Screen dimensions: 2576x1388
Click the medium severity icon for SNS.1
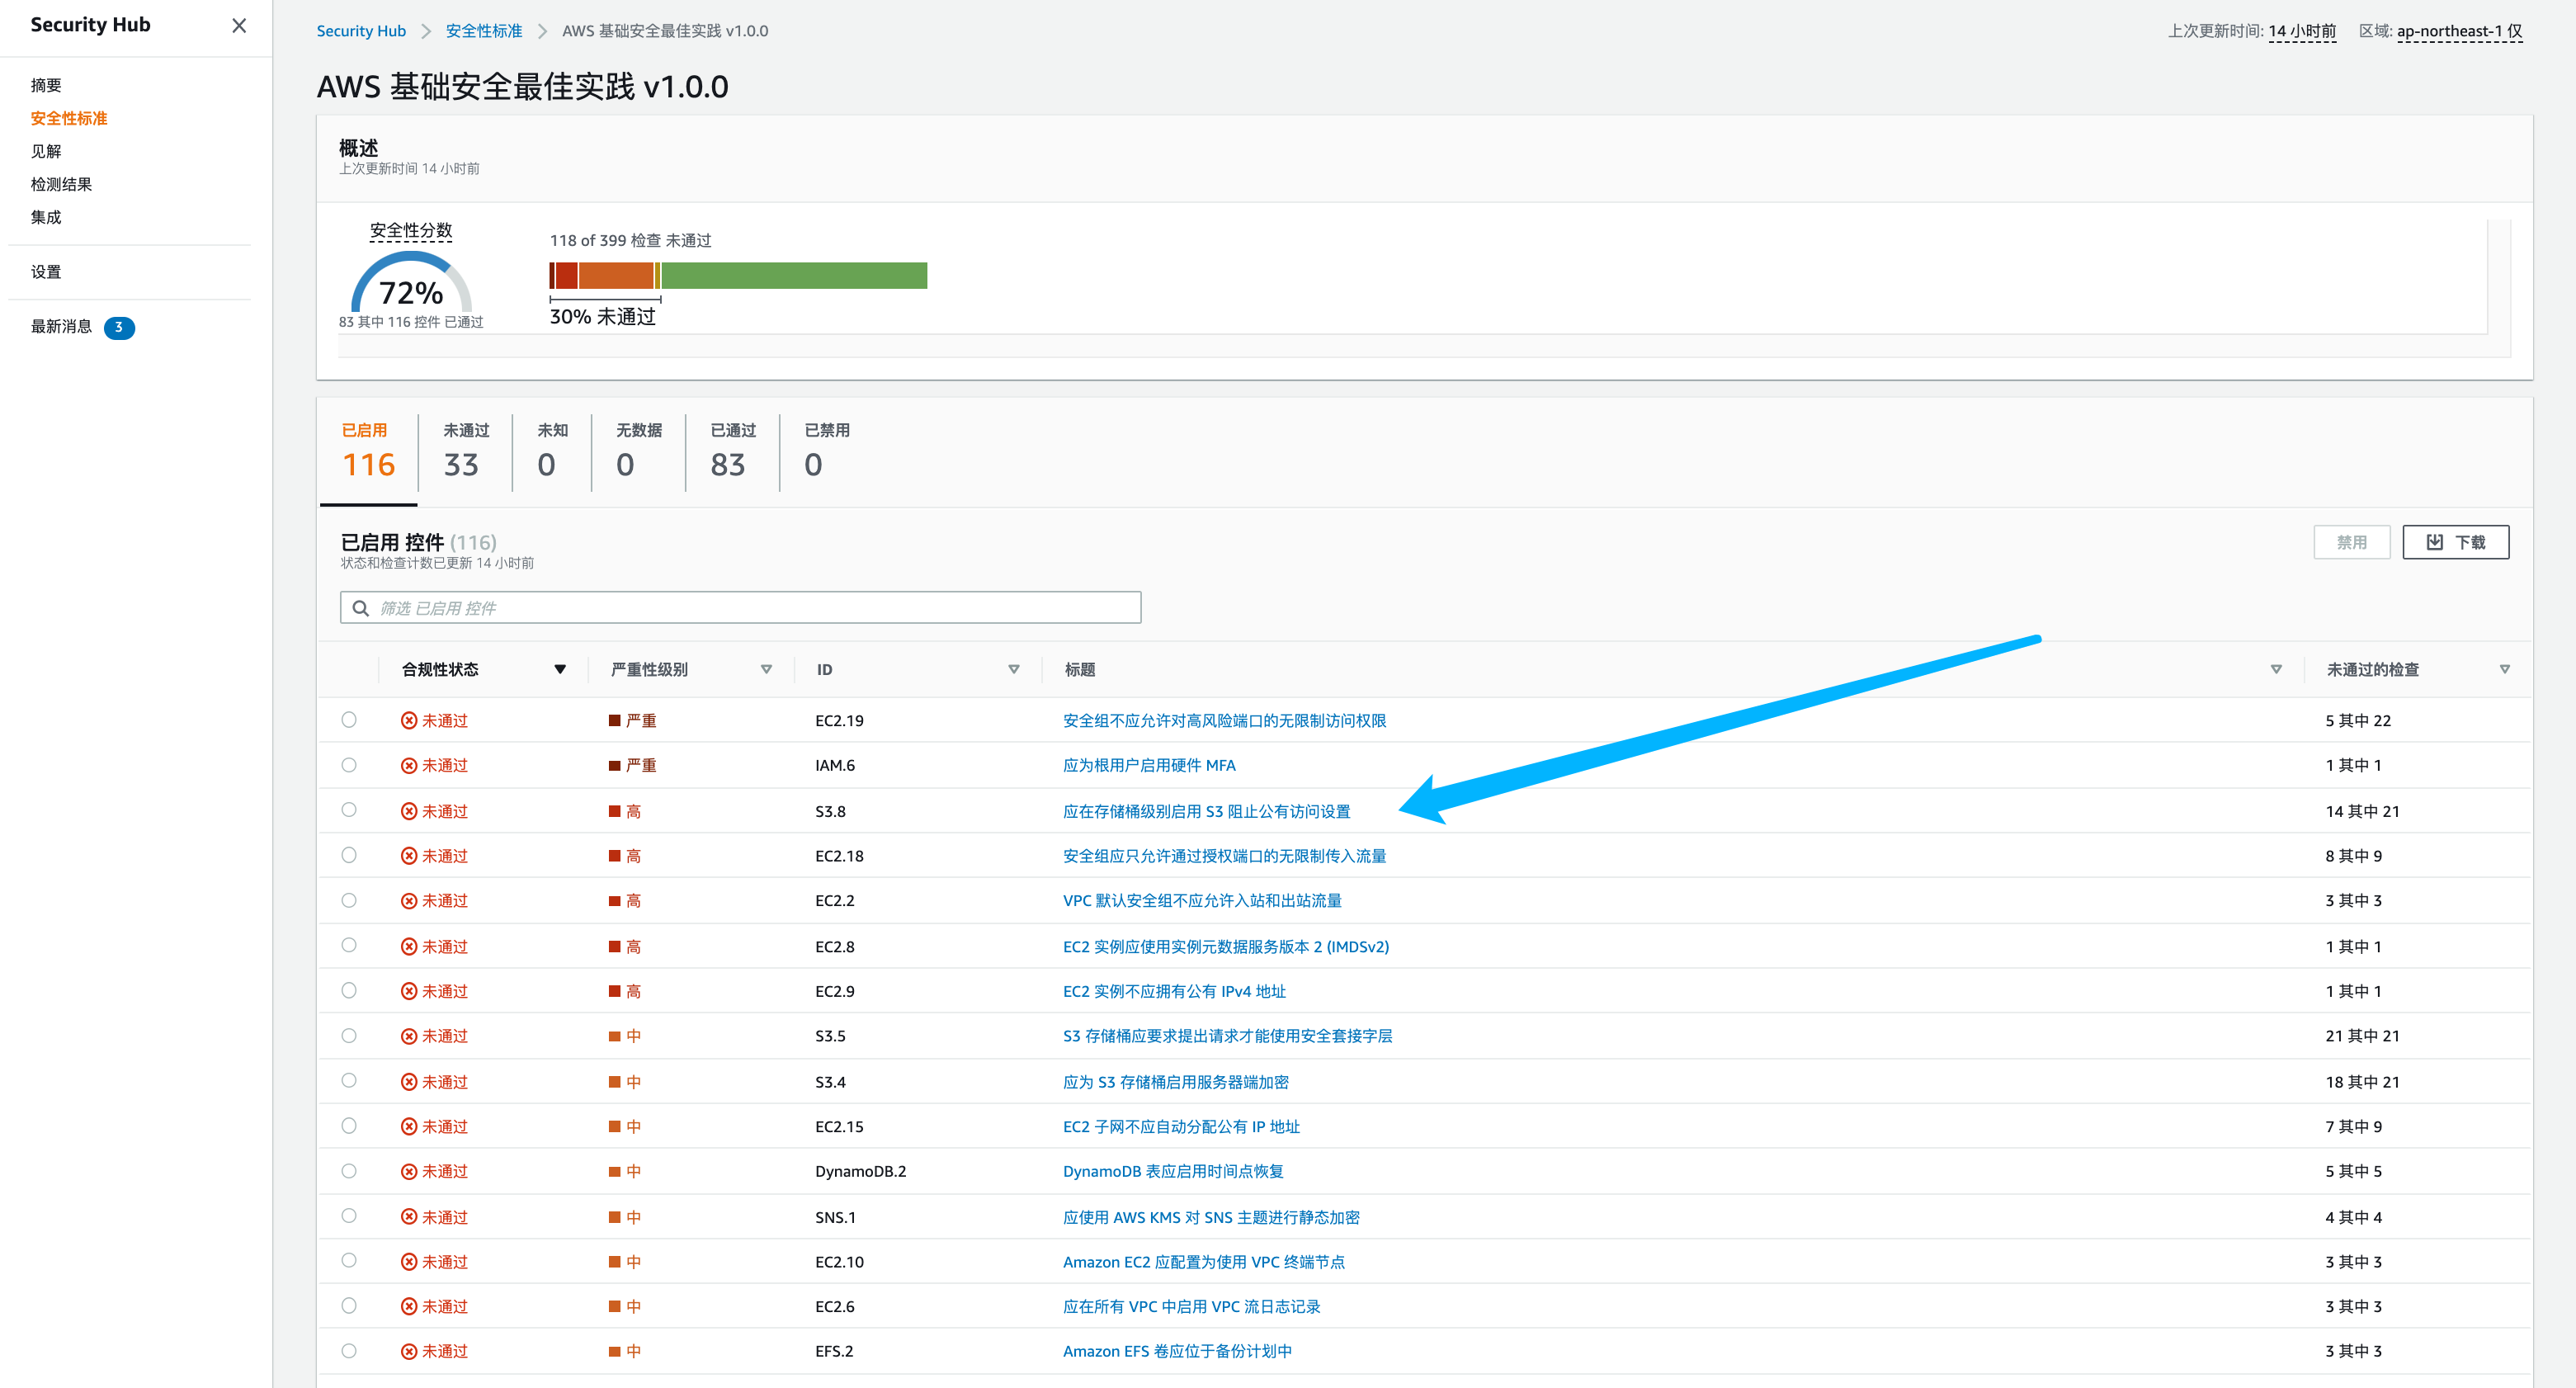coord(615,1217)
